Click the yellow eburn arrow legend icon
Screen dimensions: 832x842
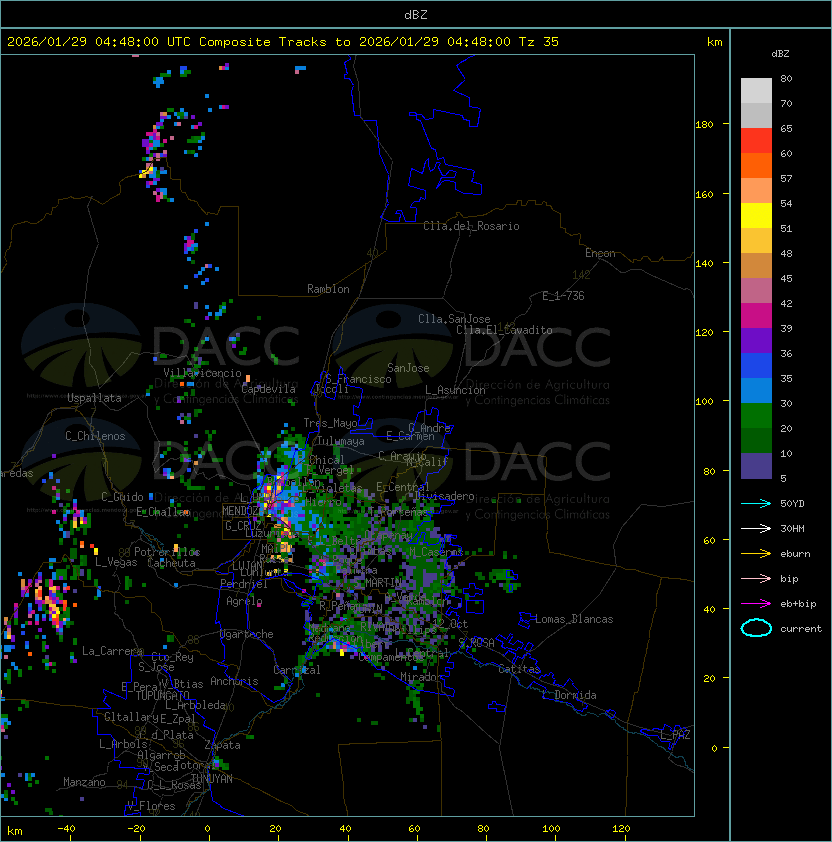pyautogui.click(x=756, y=554)
